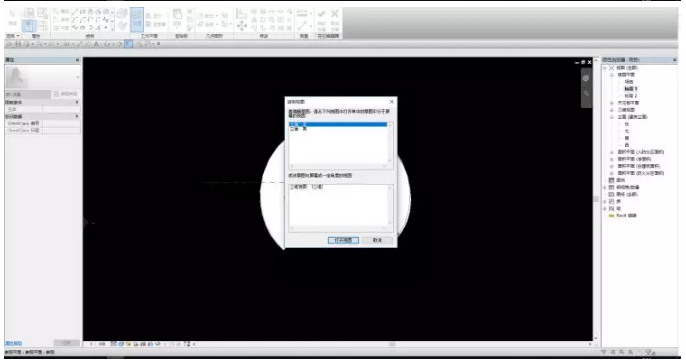Click the Move tool icon

(242, 26)
